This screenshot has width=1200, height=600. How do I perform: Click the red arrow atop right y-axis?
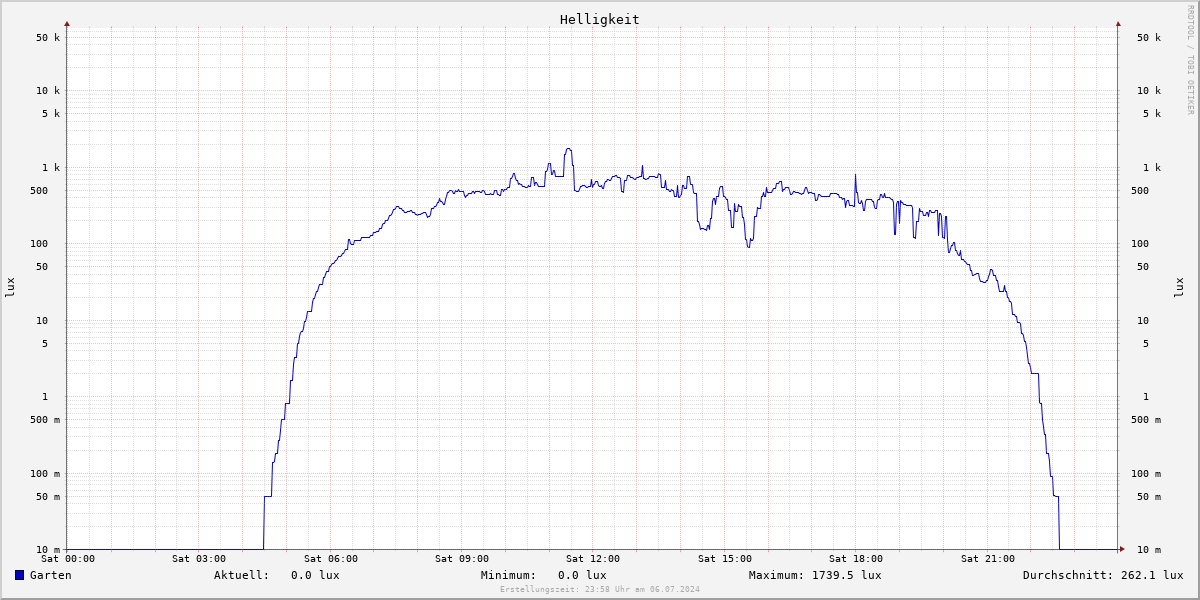click(1118, 23)
